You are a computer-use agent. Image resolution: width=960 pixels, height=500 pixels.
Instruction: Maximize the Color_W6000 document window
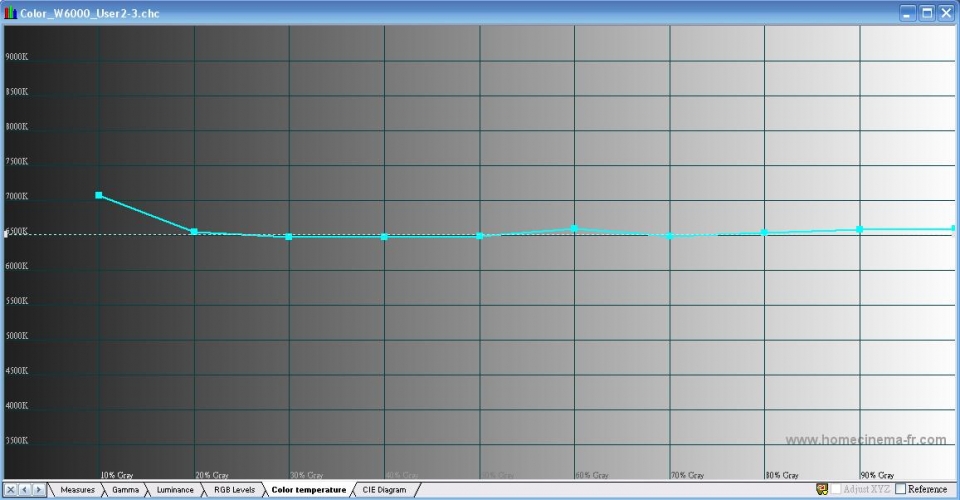927,13
